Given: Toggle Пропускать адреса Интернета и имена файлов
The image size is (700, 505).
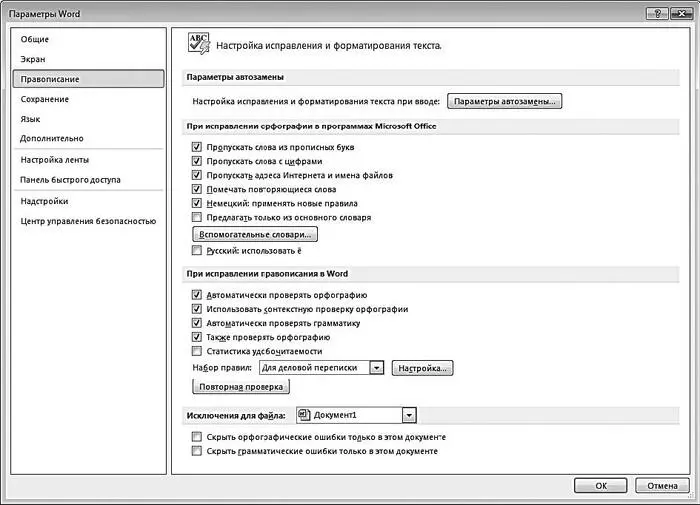Looking at the screenshot, I should [196, 175].
